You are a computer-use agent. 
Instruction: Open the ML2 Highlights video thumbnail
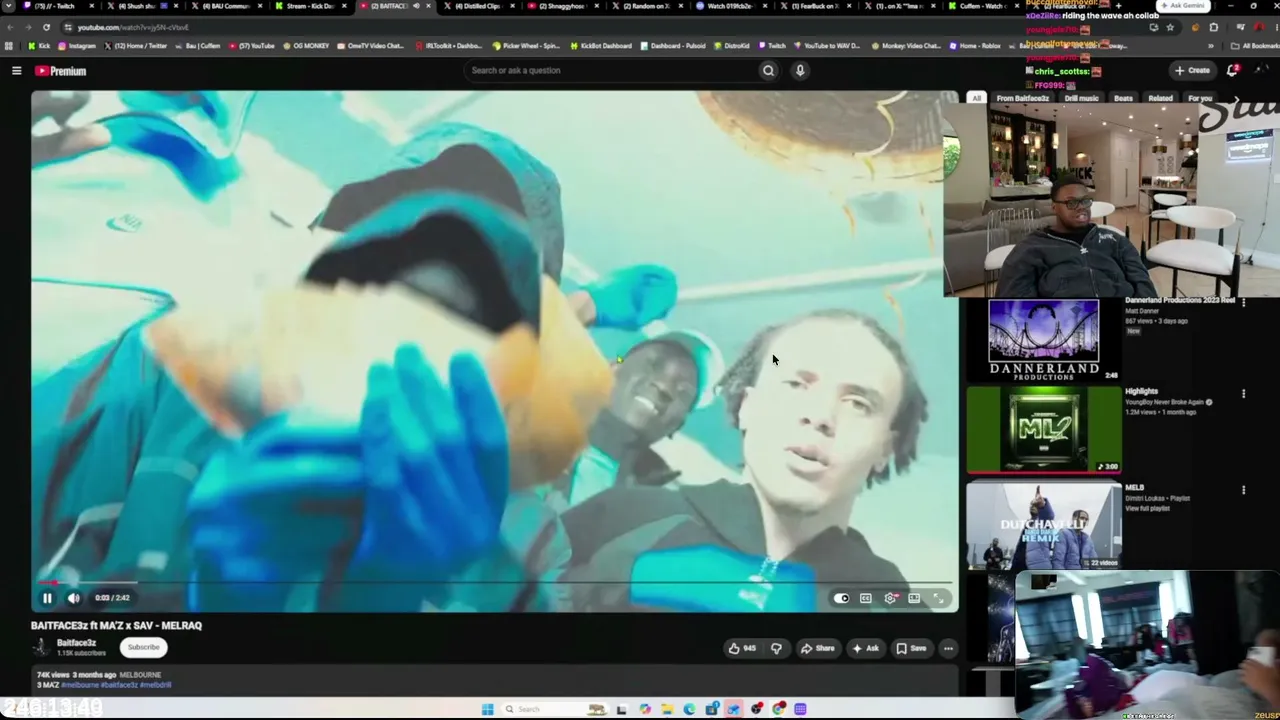pyautogui.click(x=1043, y=429)
